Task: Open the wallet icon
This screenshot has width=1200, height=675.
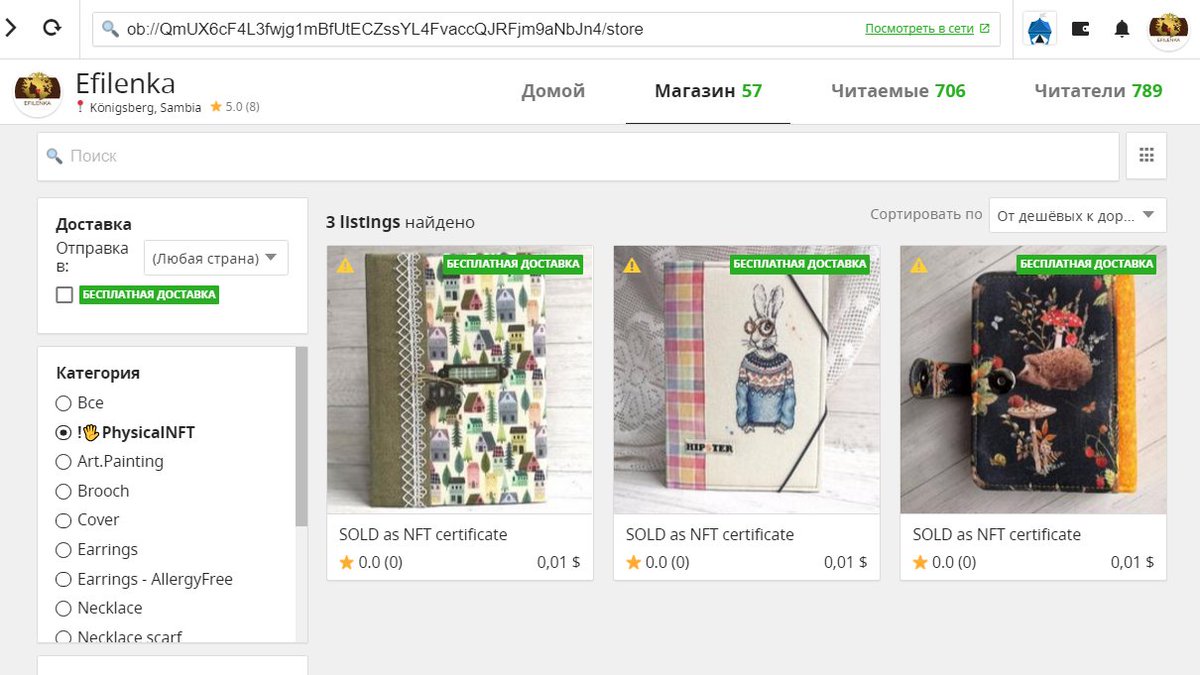Action: (1081, 29)
